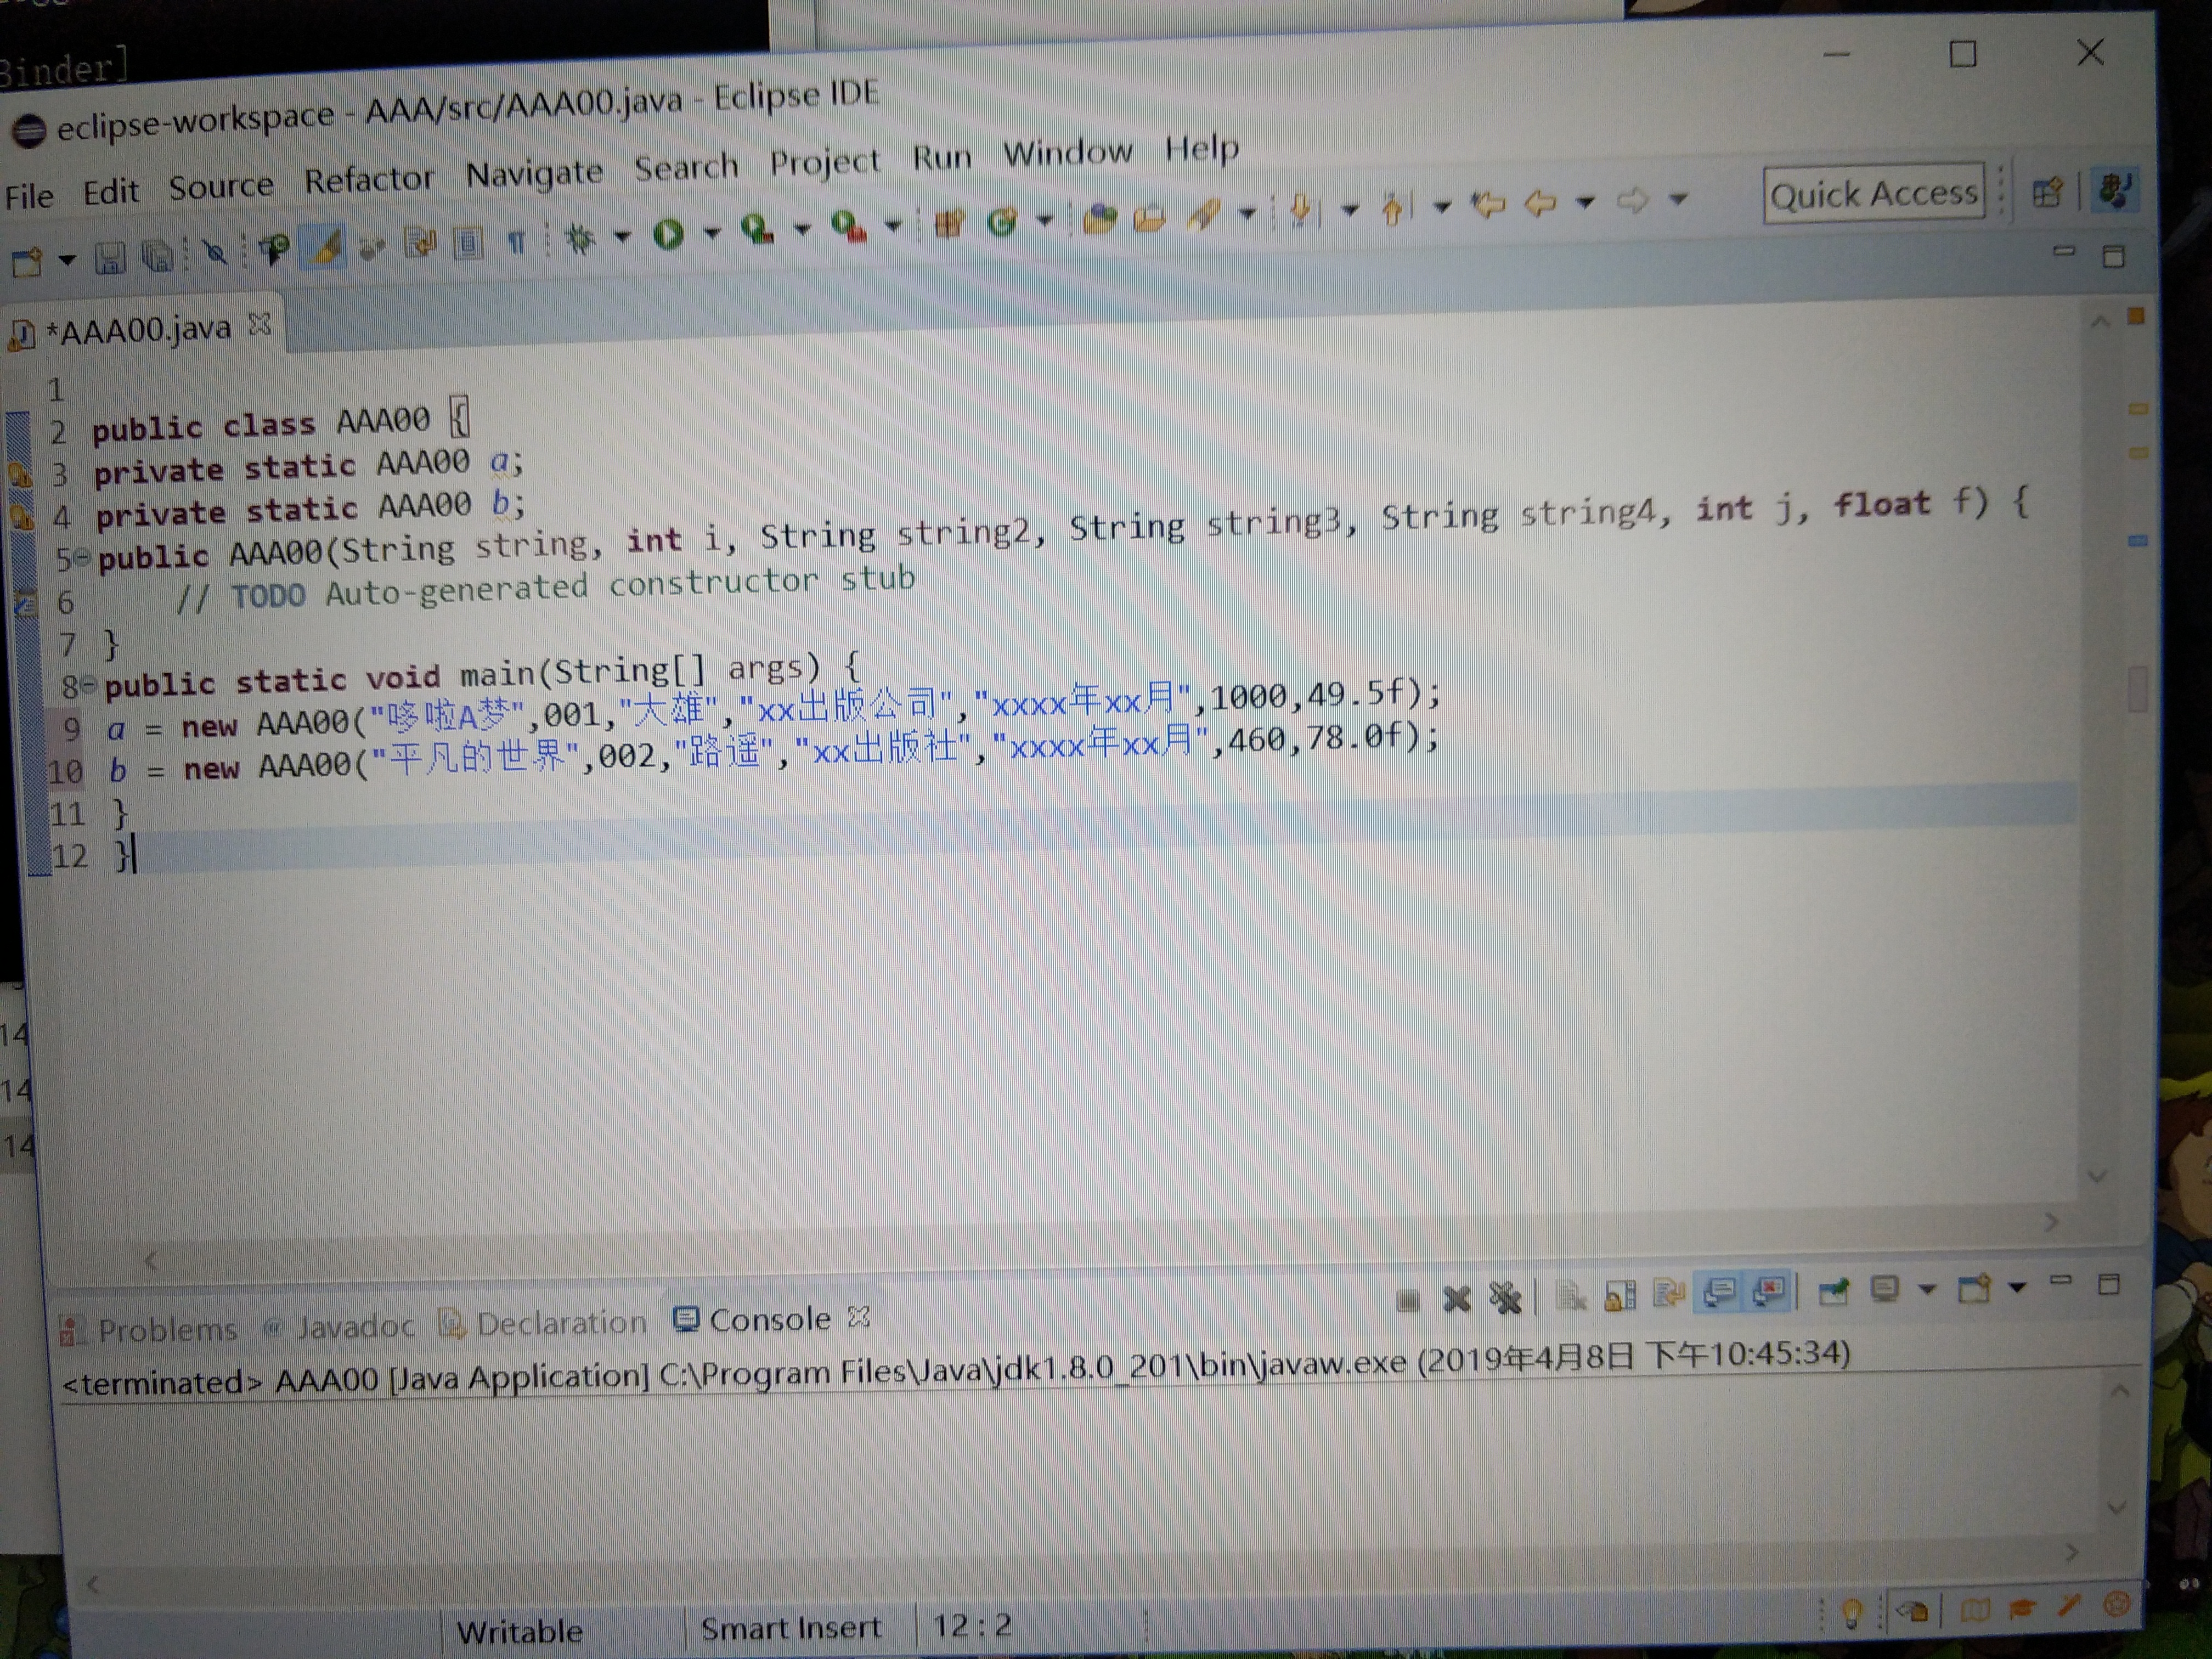The image size is (2212, 1659).
Task: Collapse the main method fold marker at line 8
Action: pos(89,684)
